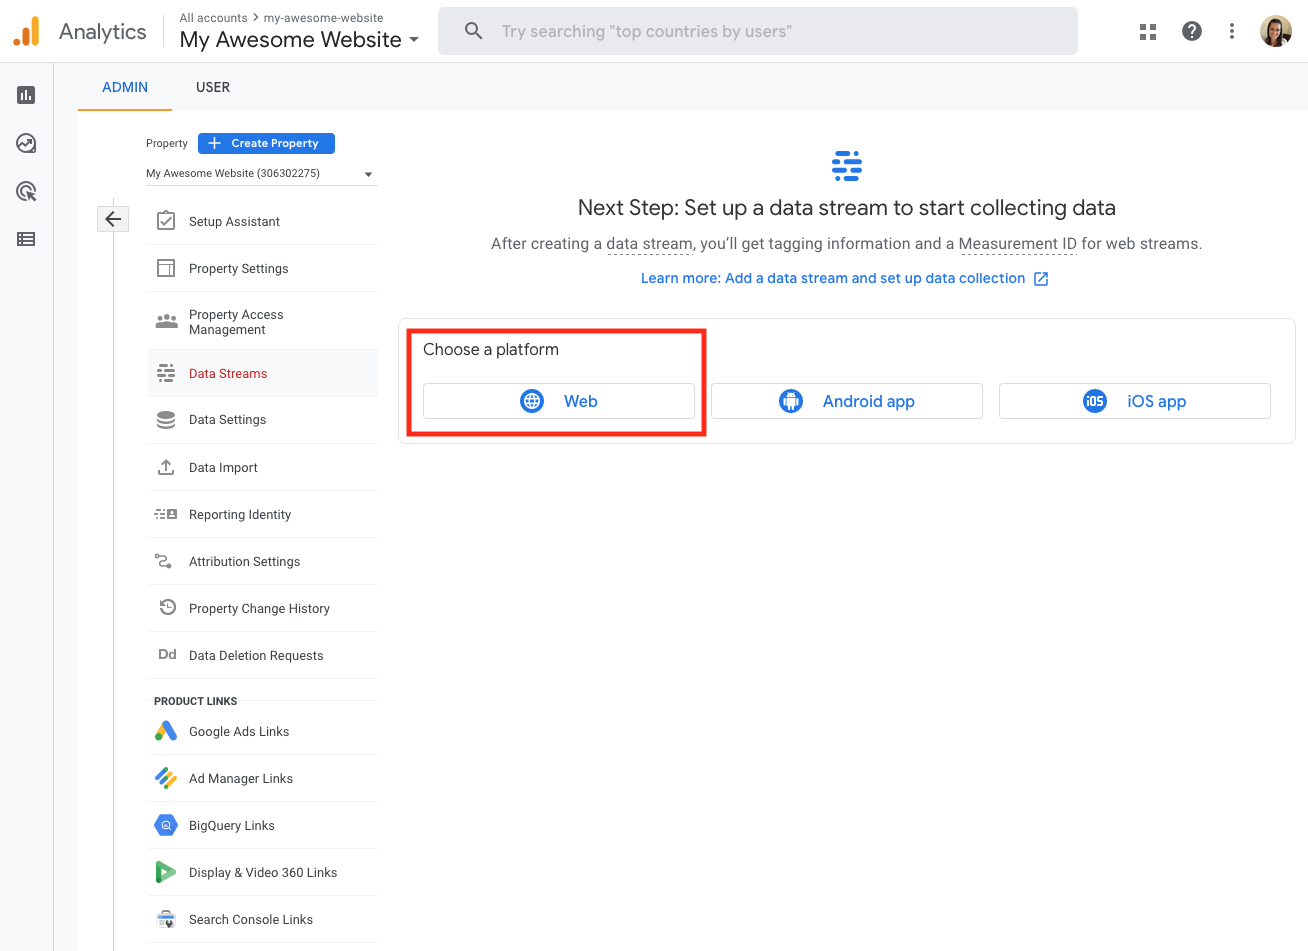Screen dimensions: 1308x951
Task: Click the Ad Manager logo icon
Action: 166,778
